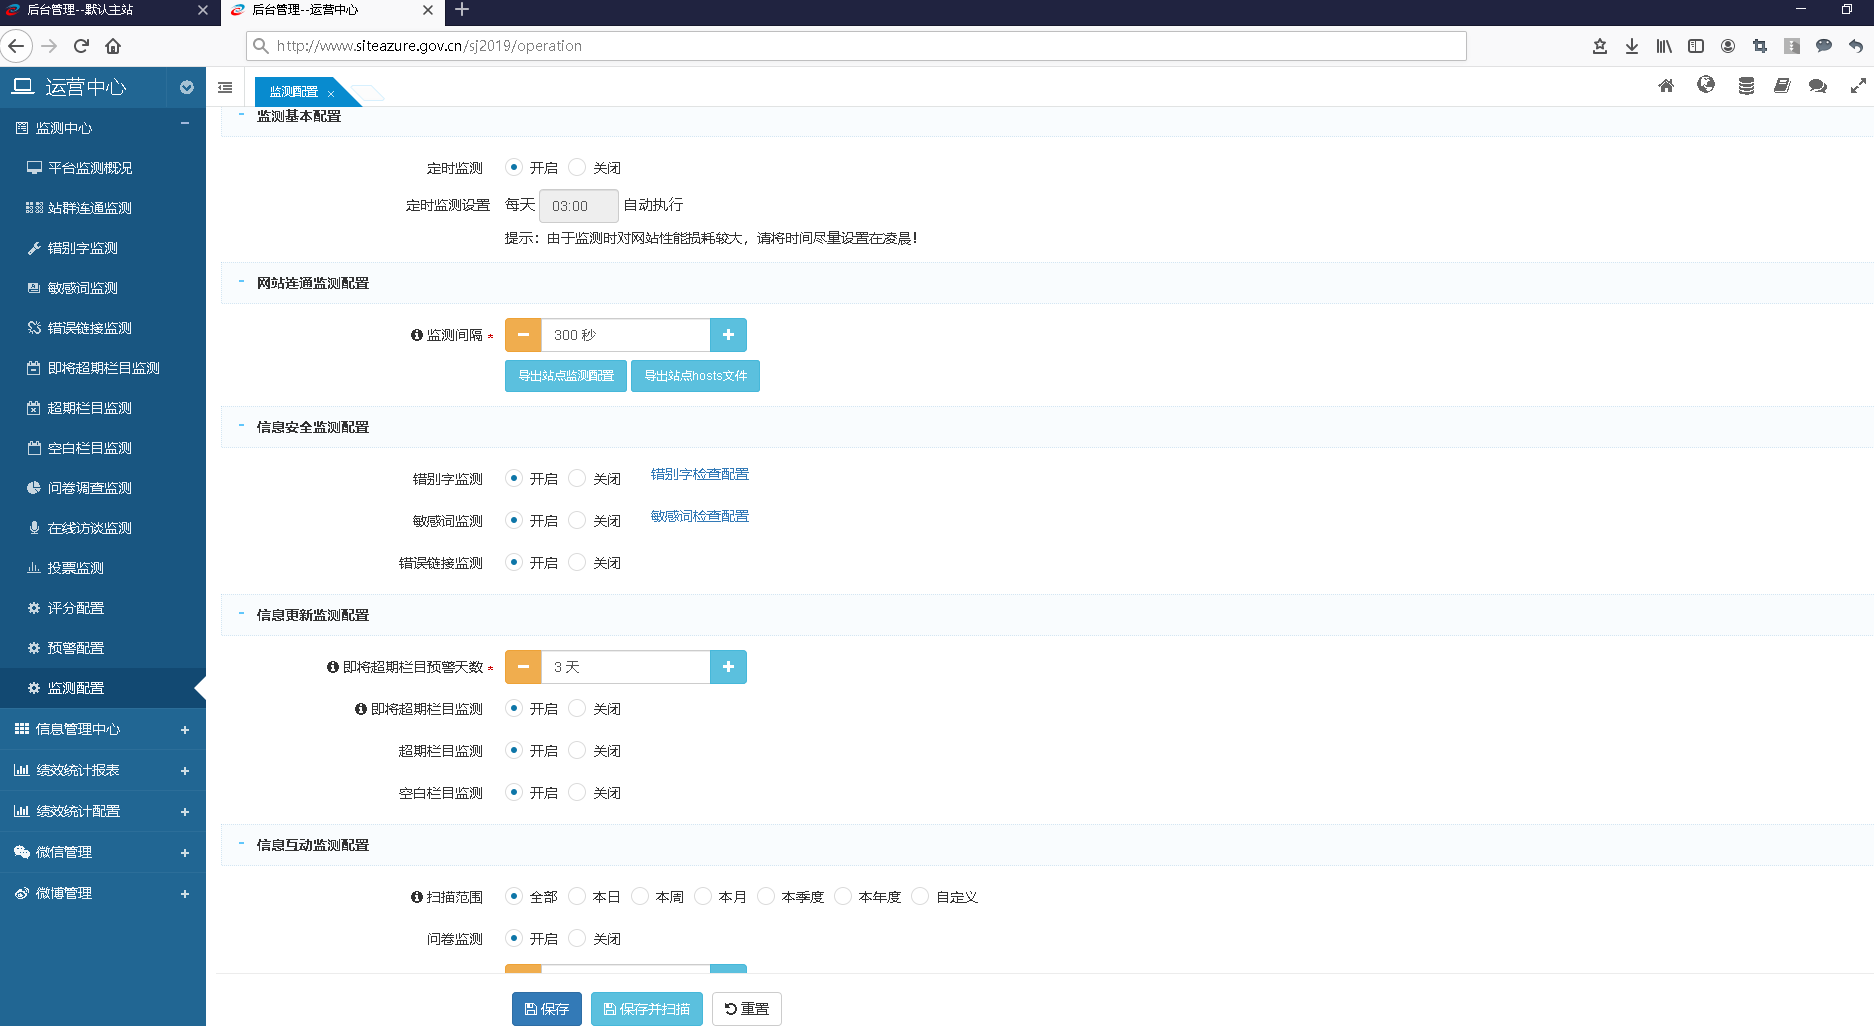
Task: Click the chat bubbles icon in page toolbar
Action: (1818, 86)
